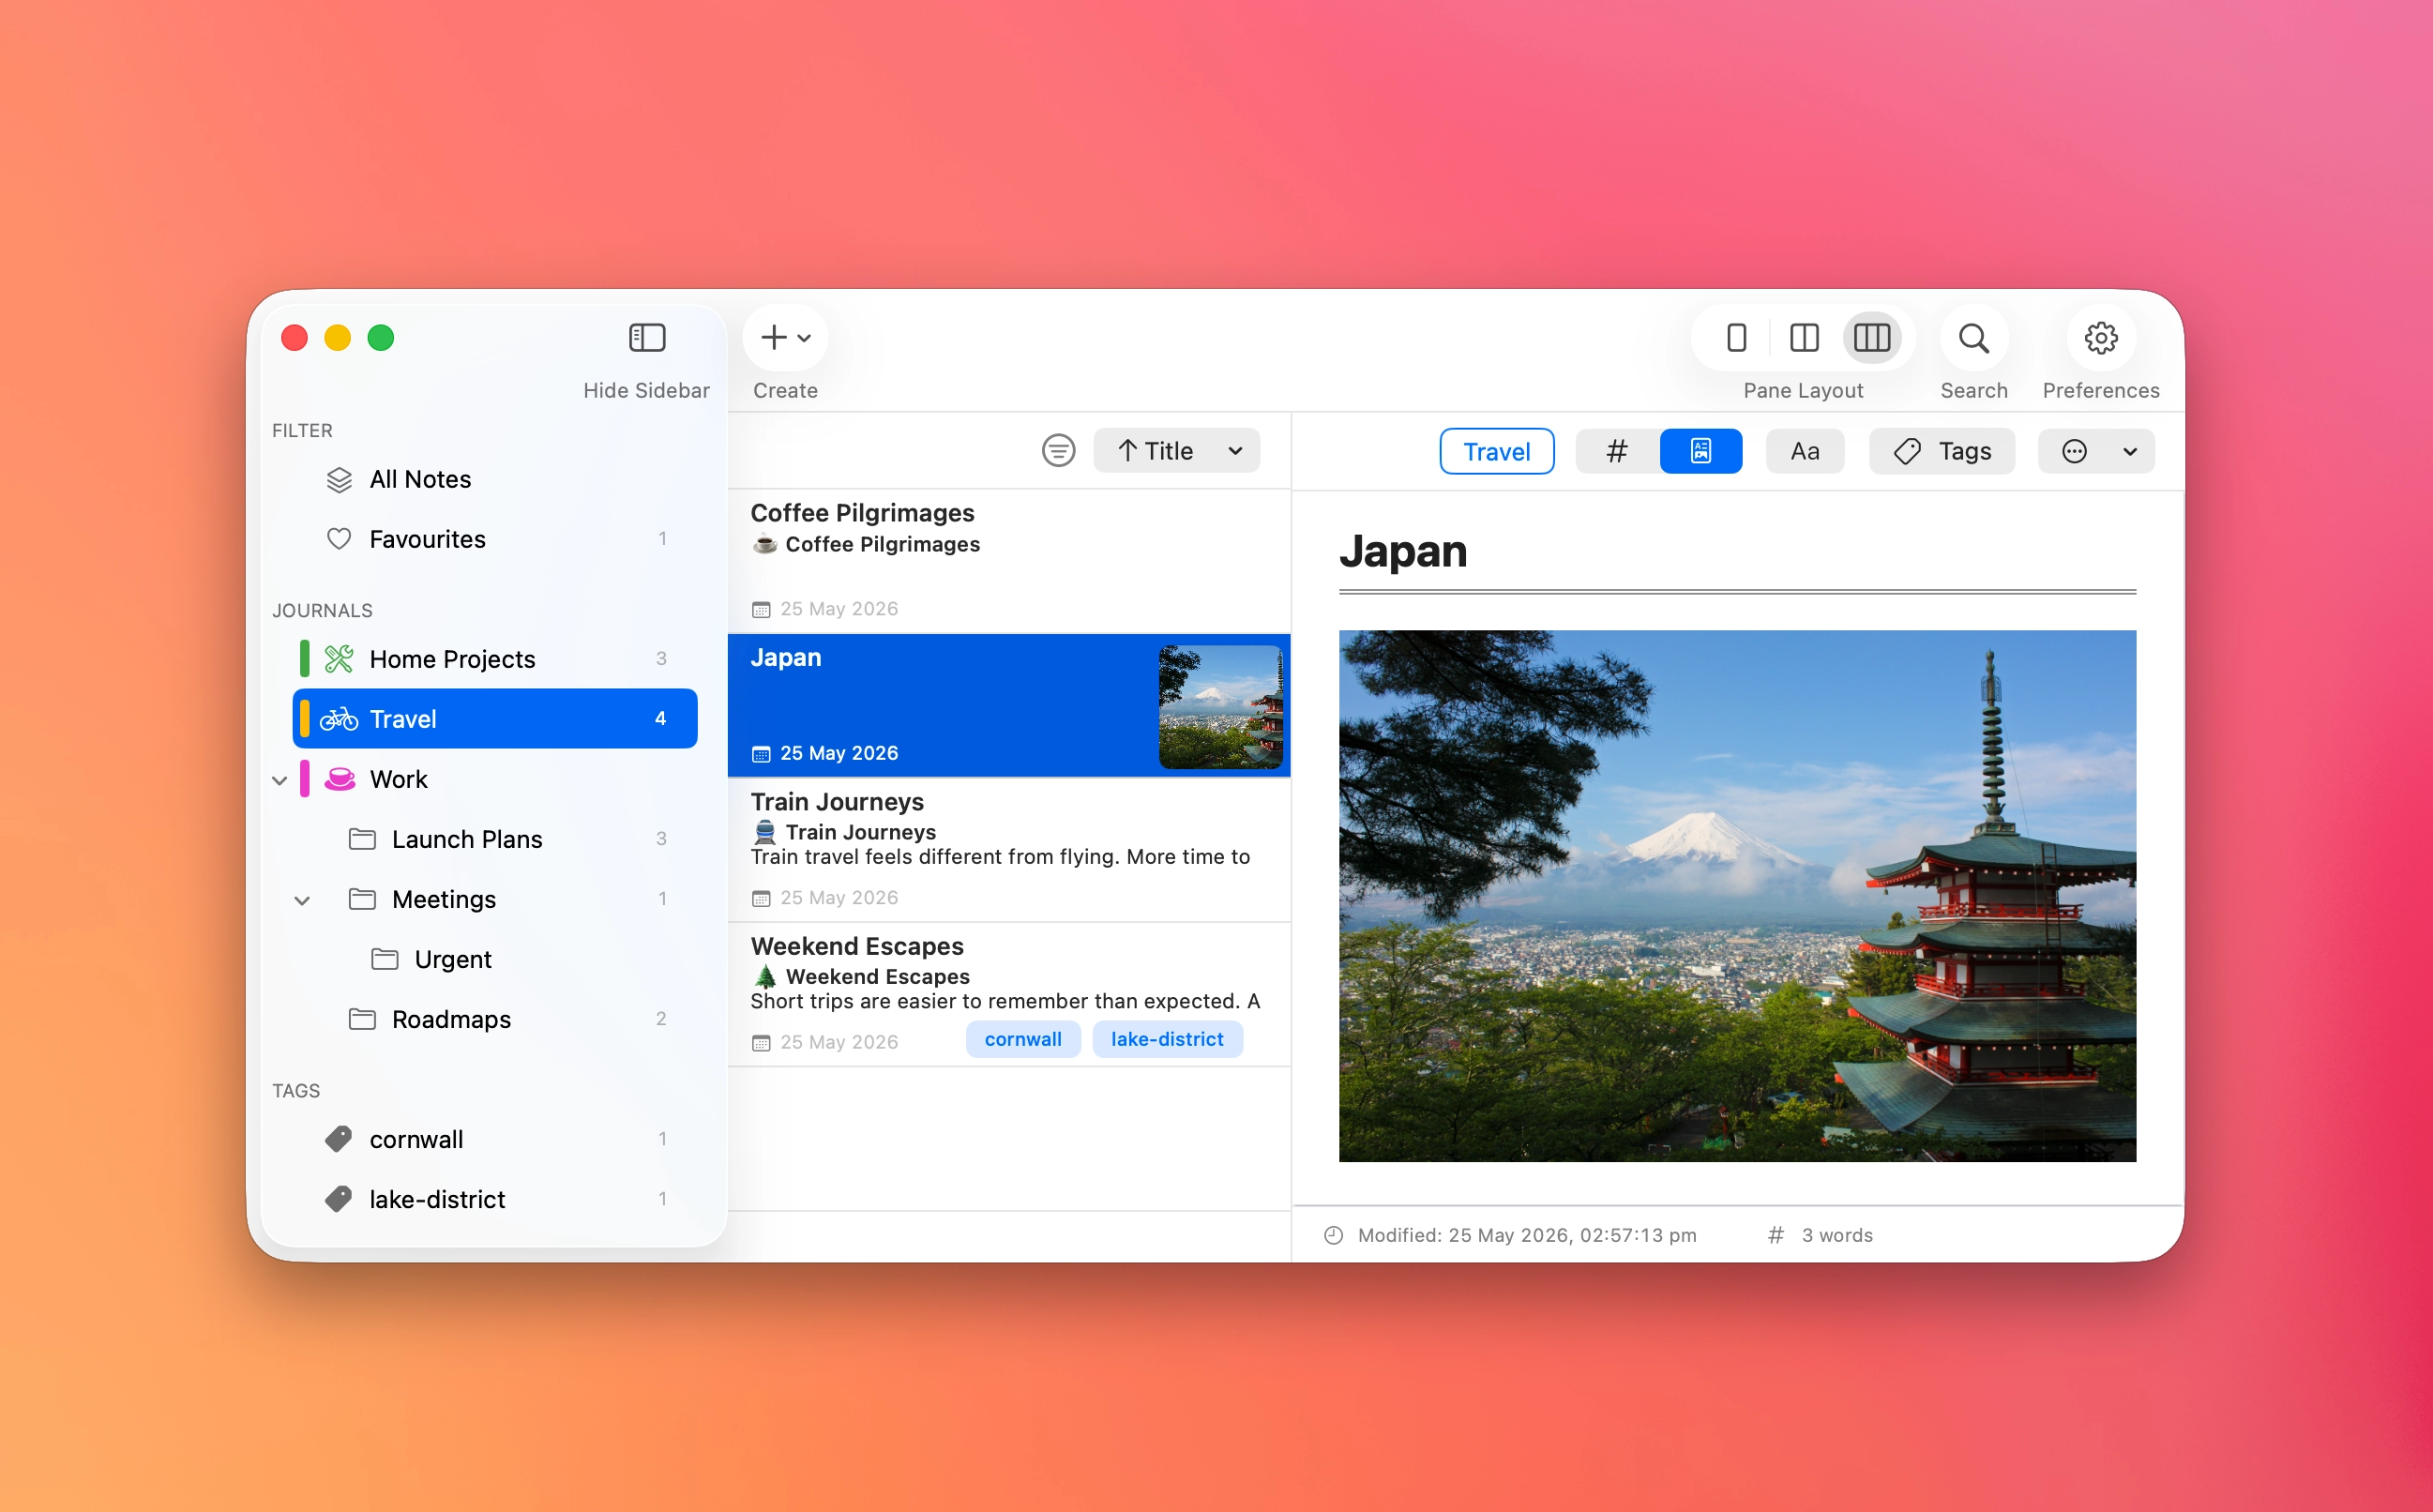Image resolution: width=2433 pixels, height=1512 pixels.
Task: Open the Train Journeys note
Action: click(1009, 850)
